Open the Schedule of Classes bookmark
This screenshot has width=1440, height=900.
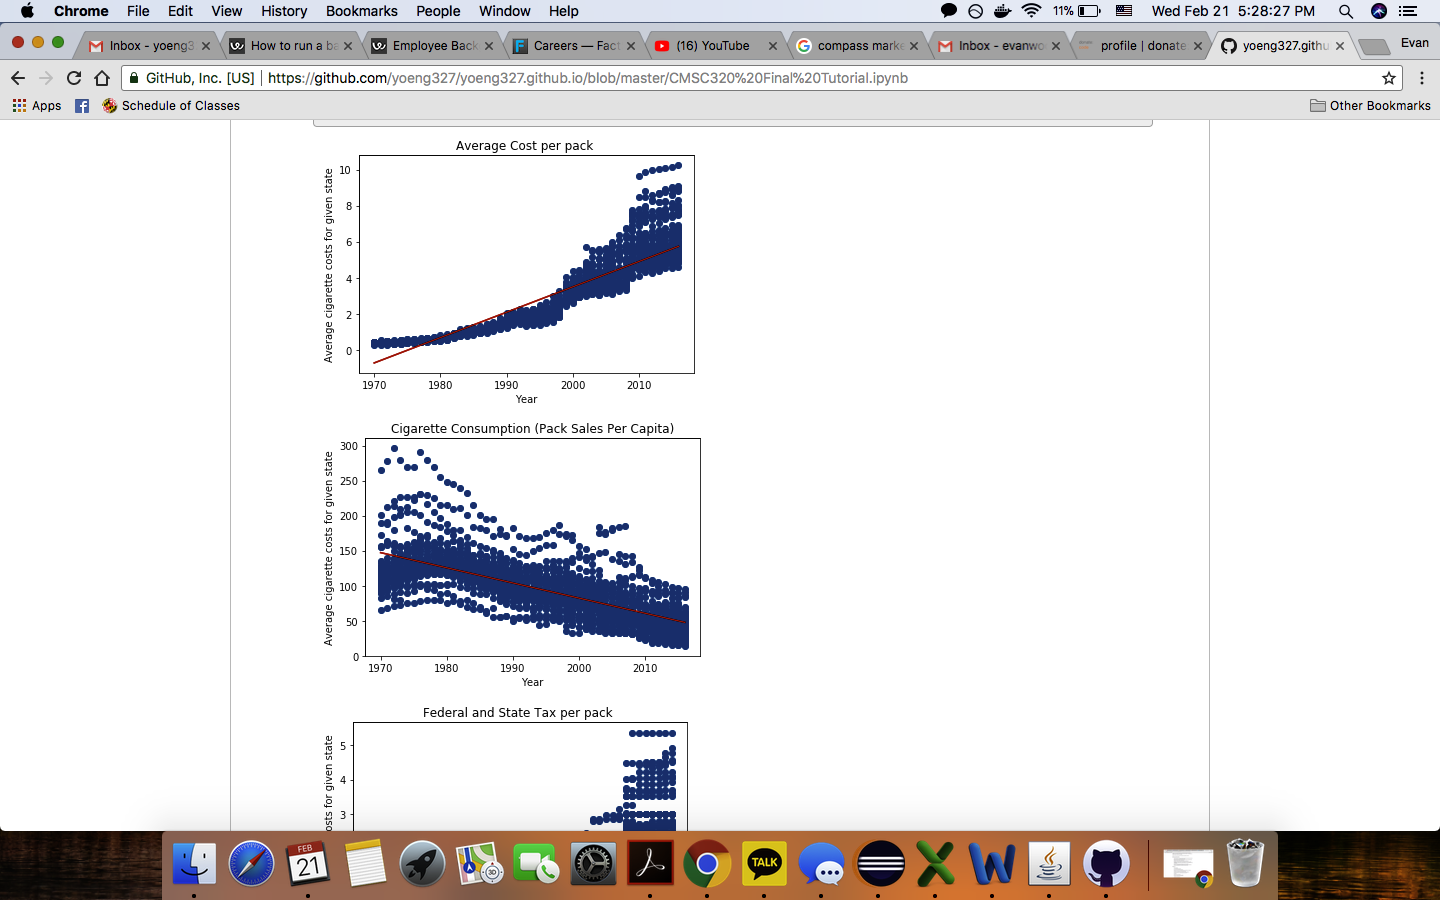coord(171,106)
